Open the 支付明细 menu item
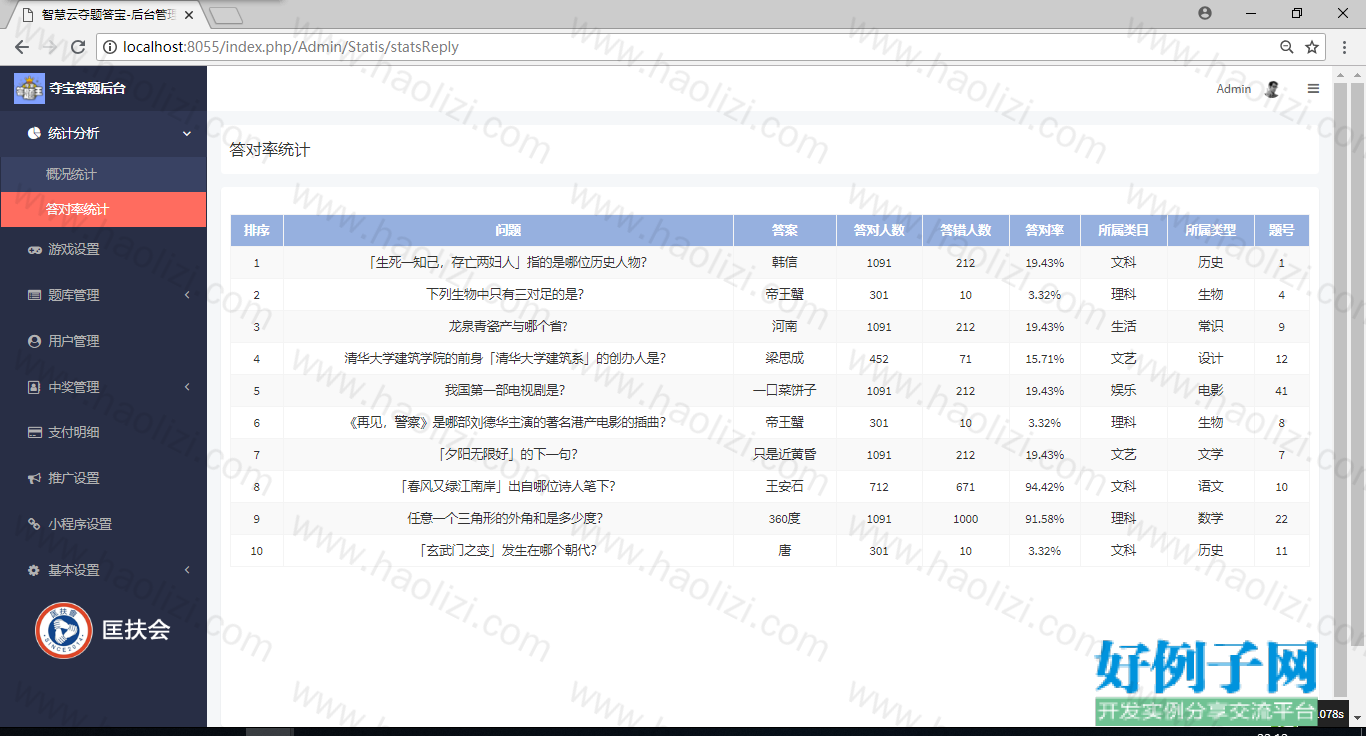This screenshot has width=1366, height=736. click(103, 433)
